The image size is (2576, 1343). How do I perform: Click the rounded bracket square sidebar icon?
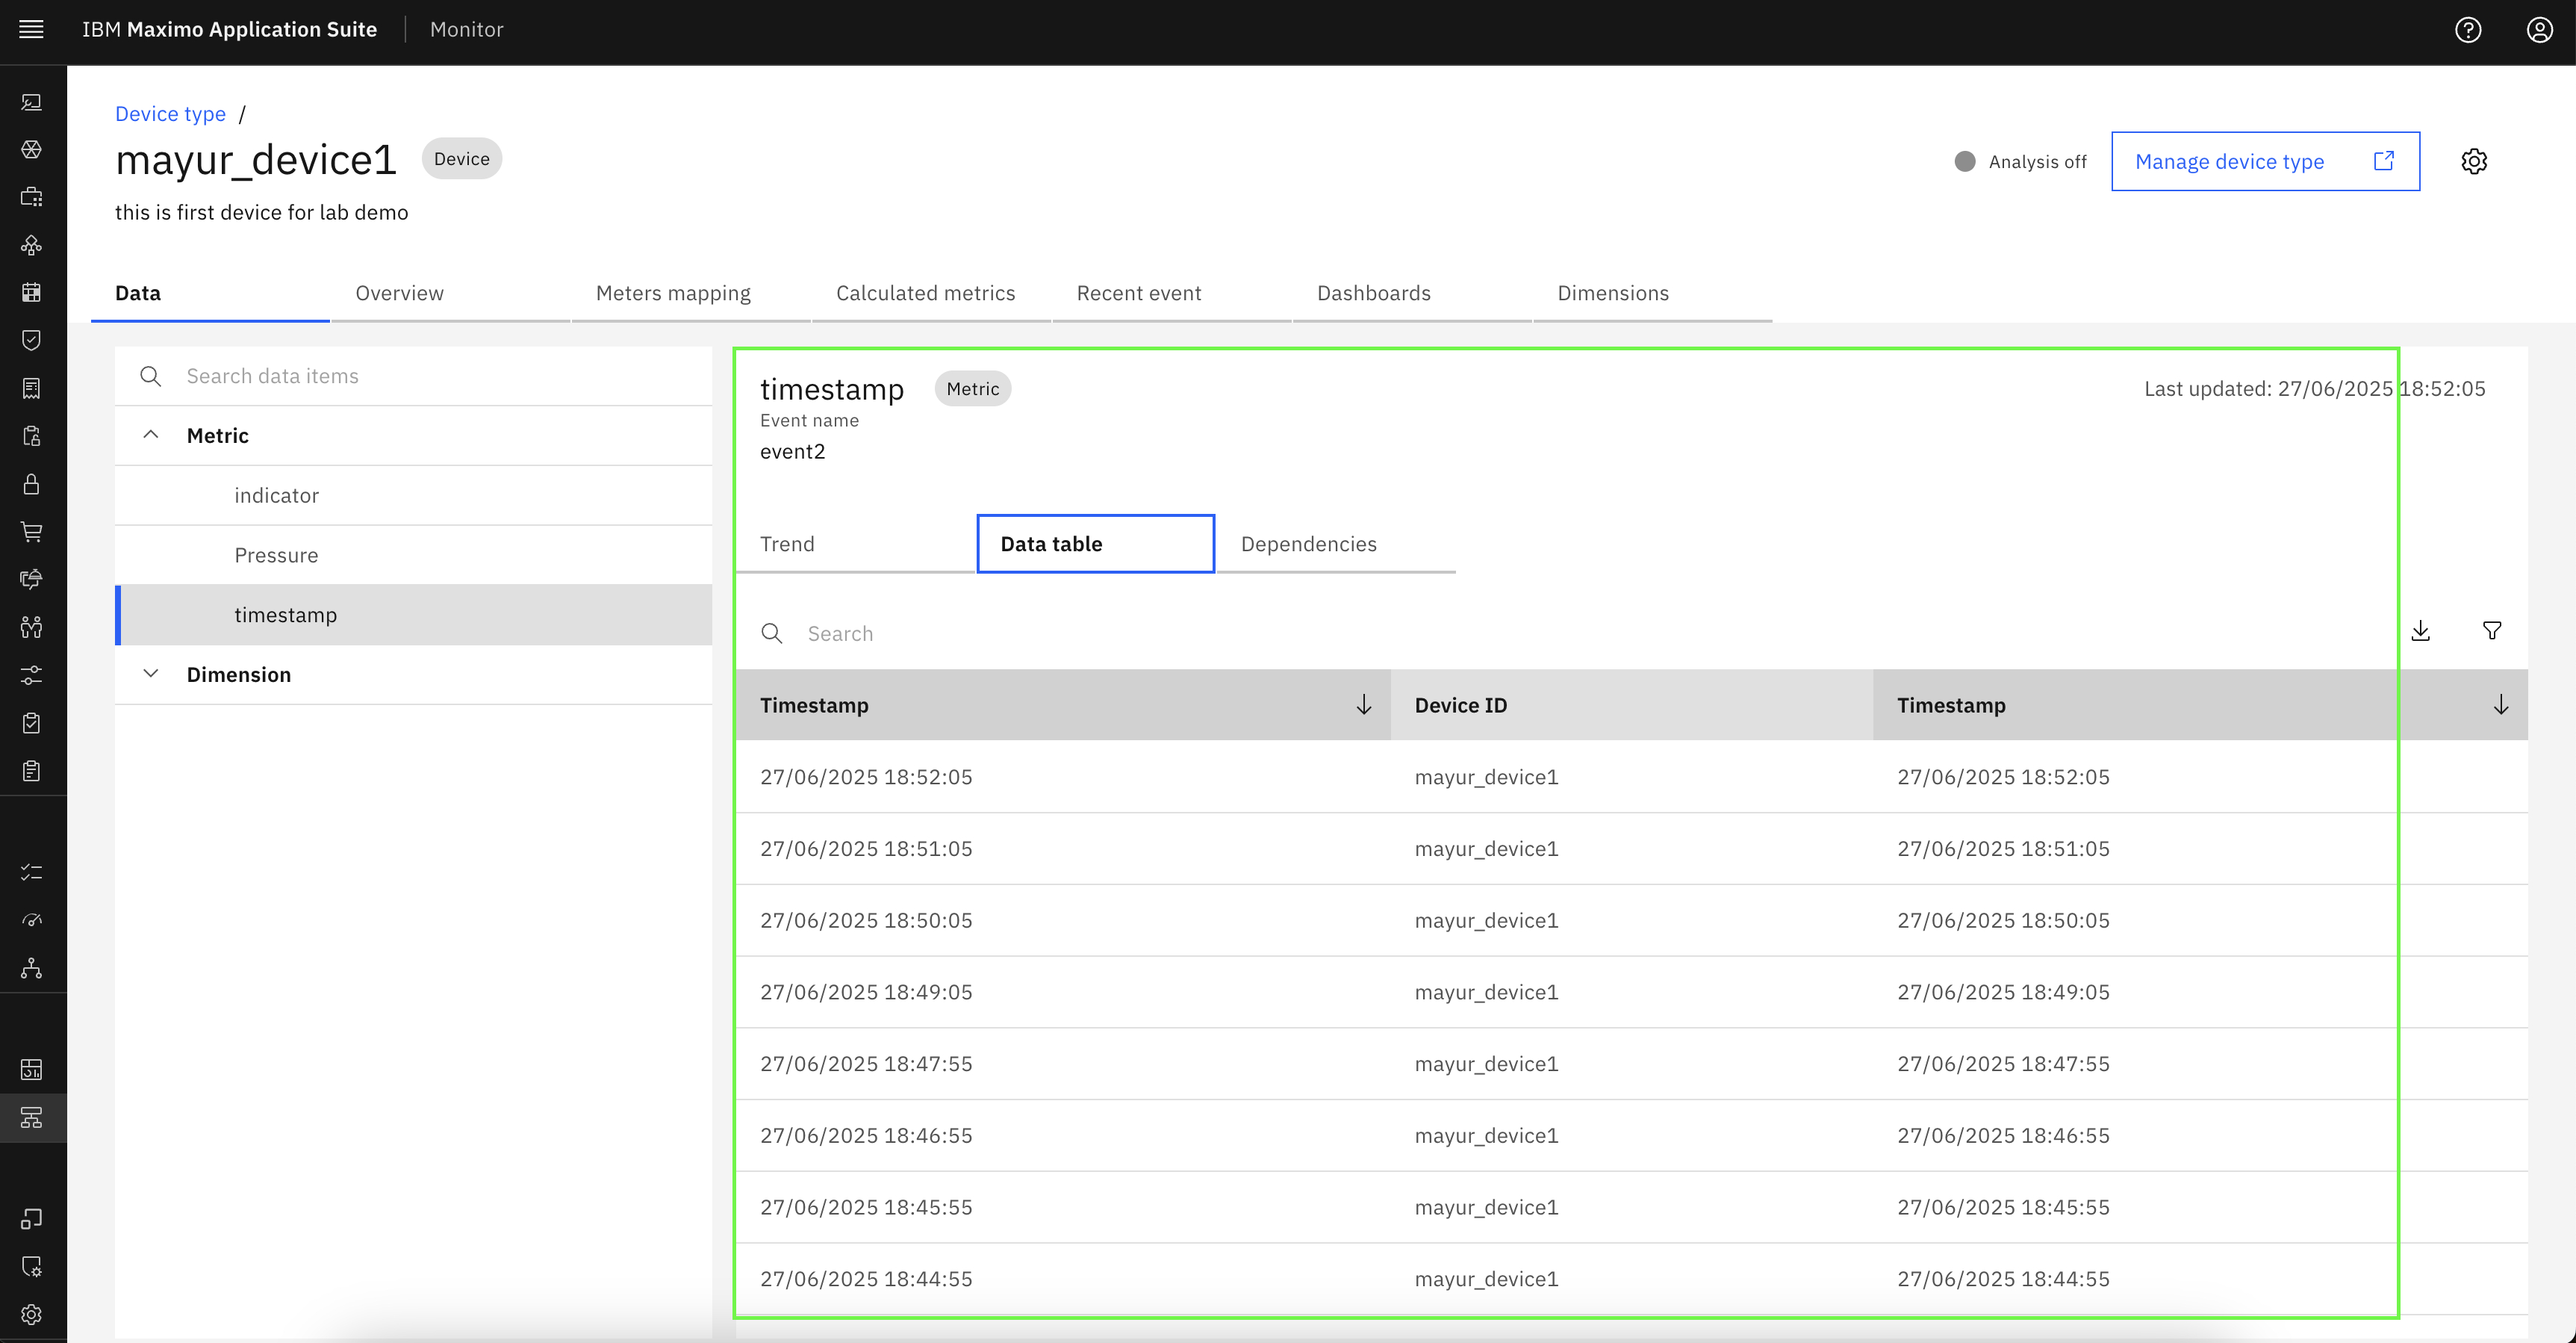coord(32,1219)
